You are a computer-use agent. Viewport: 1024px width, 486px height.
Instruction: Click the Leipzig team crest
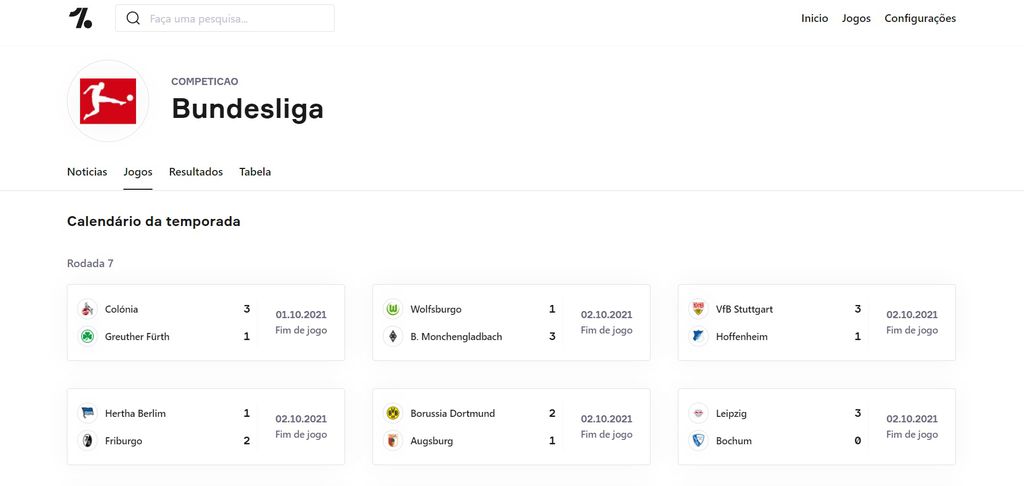(x=698, y=413)
